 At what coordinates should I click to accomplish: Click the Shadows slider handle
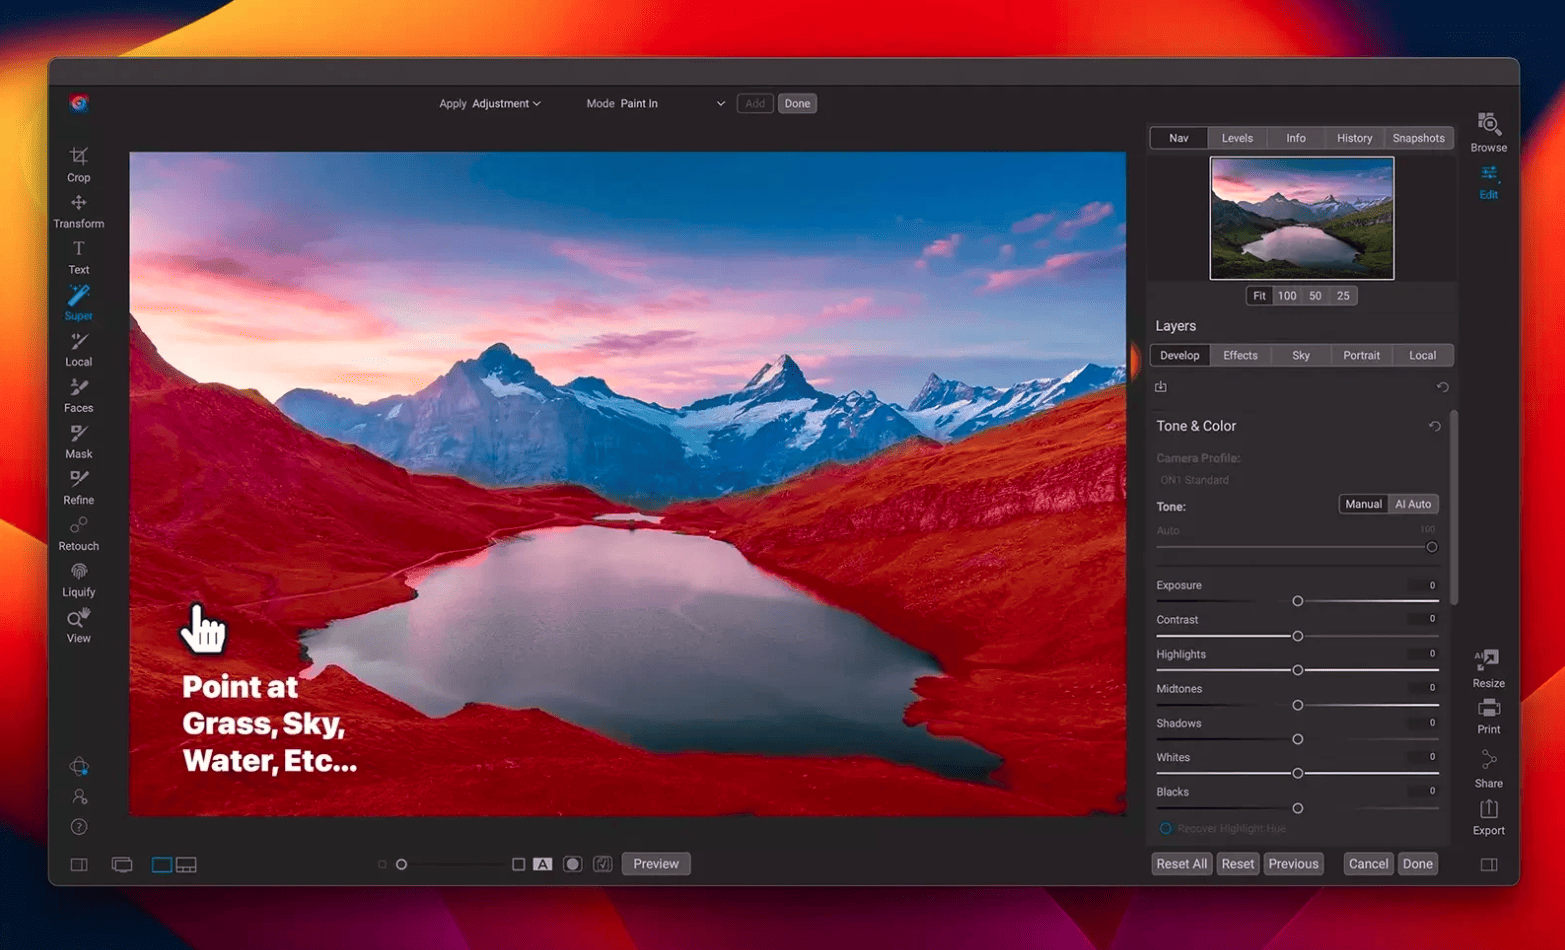[1298, 739]
